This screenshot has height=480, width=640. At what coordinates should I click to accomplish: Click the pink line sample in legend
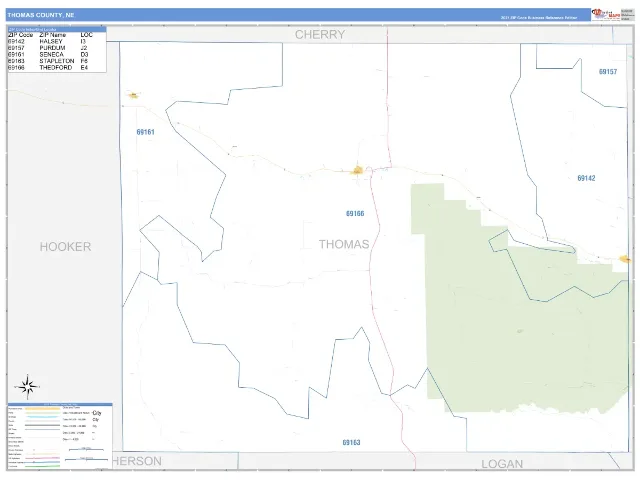pos(42,458)
